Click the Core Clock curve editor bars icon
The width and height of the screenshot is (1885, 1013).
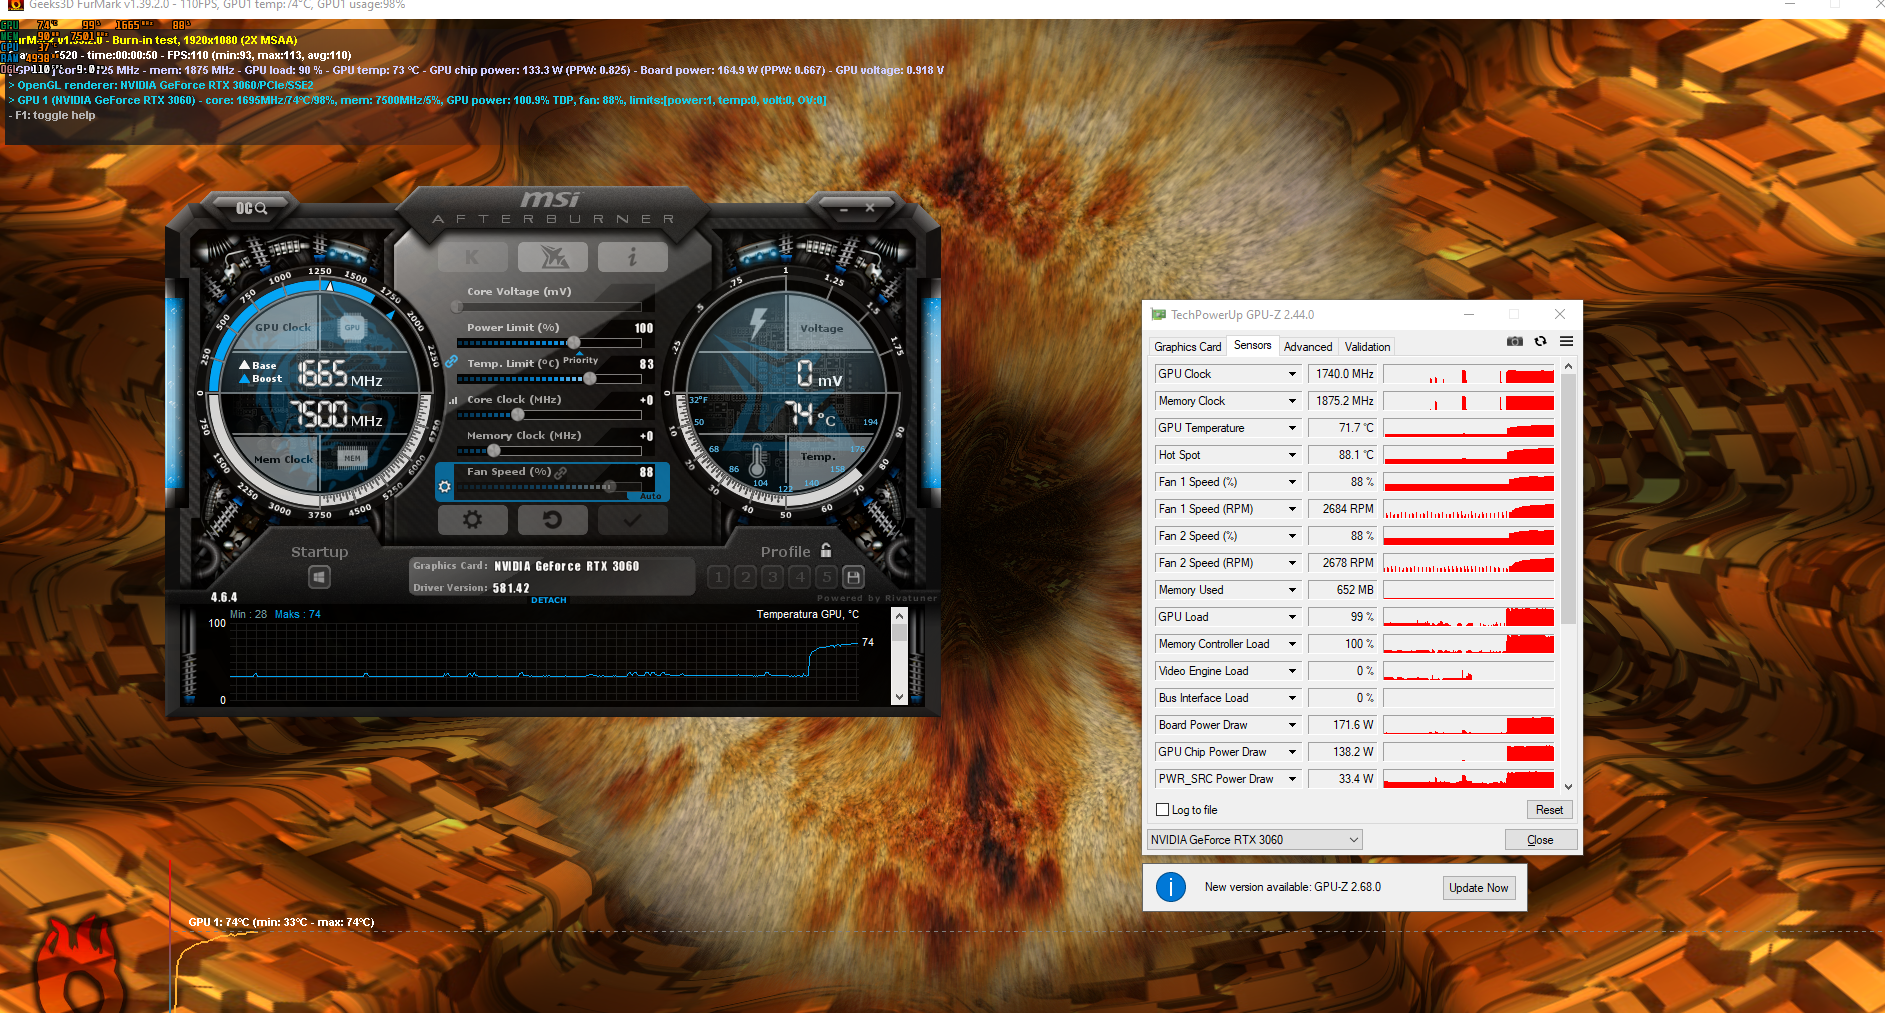coord(453,400)
